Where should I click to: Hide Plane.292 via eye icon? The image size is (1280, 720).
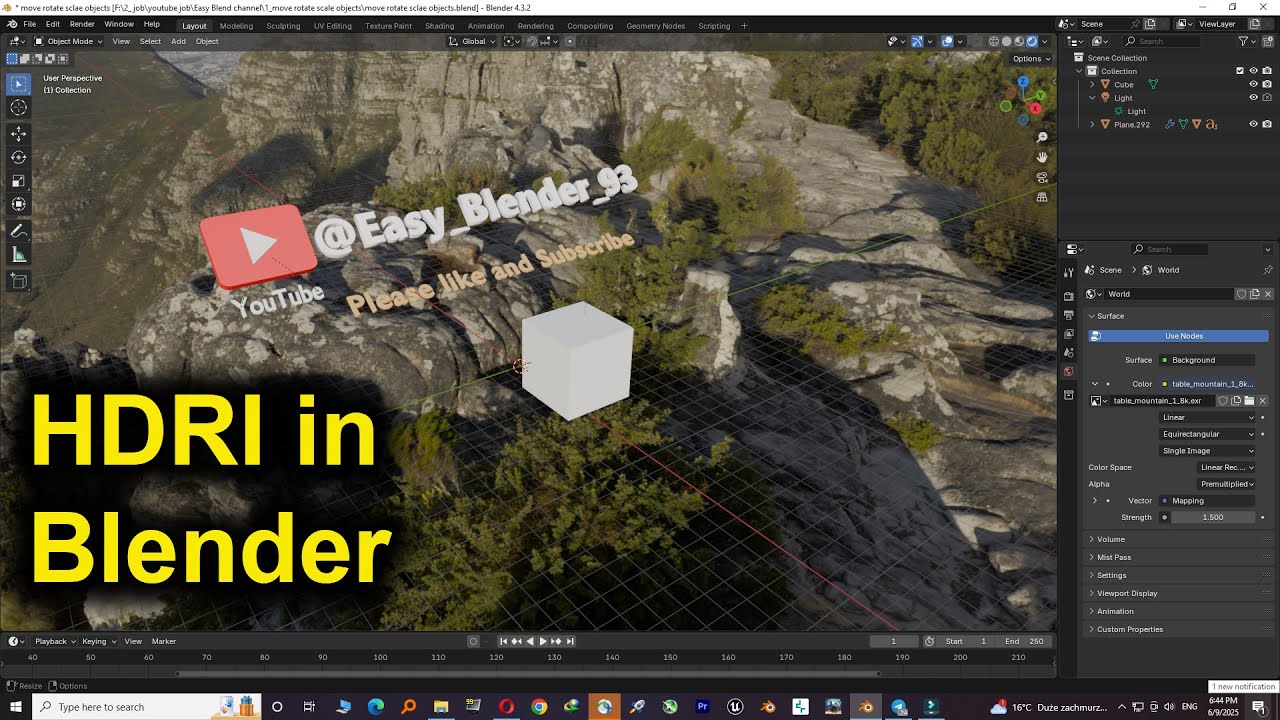1253,124
